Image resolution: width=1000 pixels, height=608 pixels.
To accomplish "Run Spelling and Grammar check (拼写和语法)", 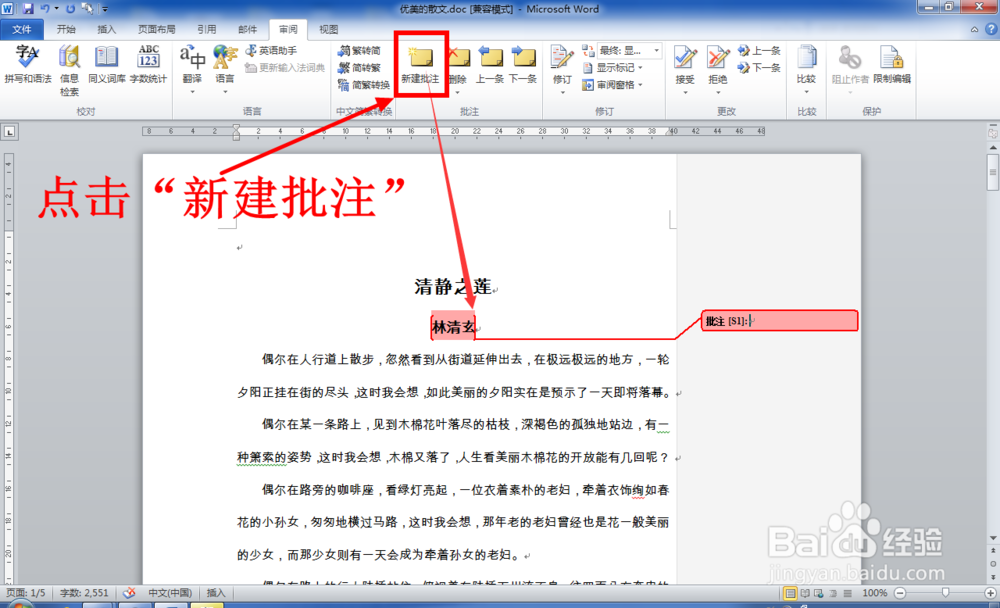I will [x=27, y=62].
